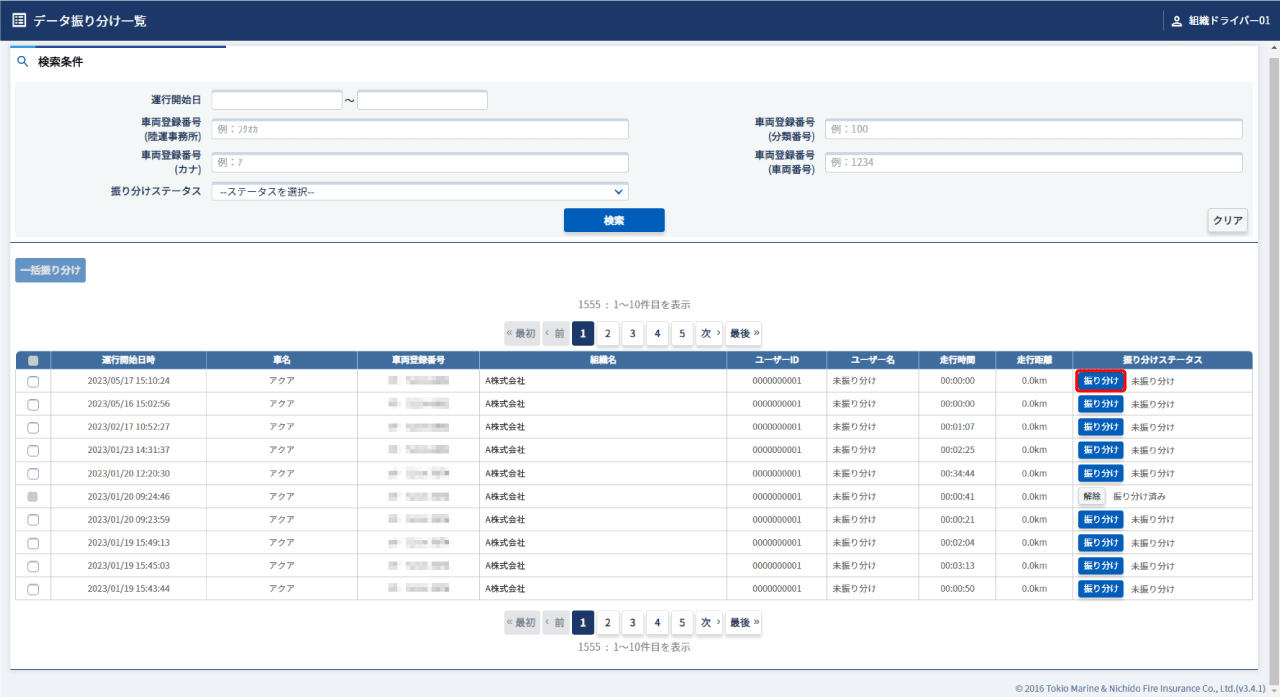Viewport: 1280px width, 697px height.
Task: Check the row dated 2023/05/17 15:10:24
Action: point(33,381)
